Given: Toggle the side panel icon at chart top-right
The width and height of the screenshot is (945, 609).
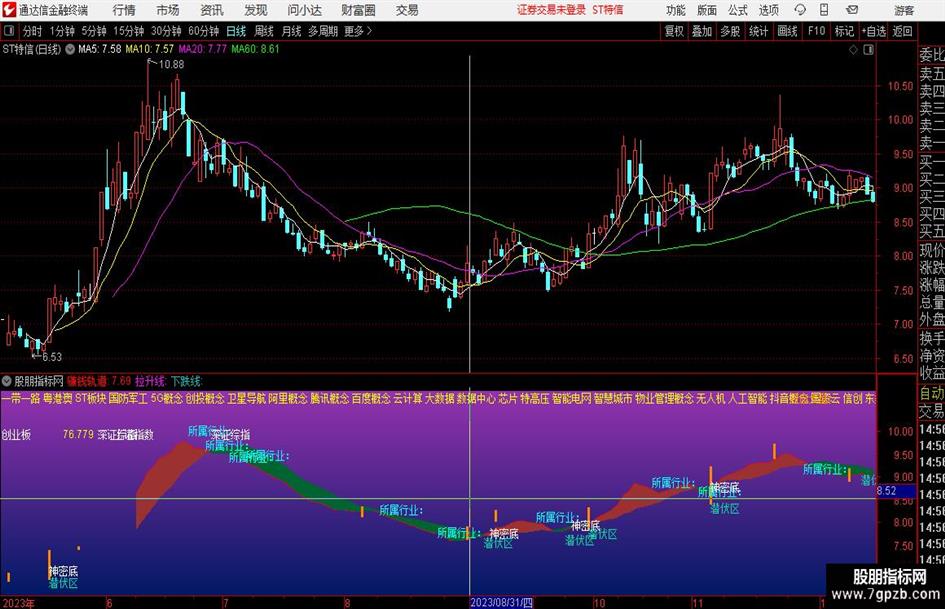Looking at the screenshot, I should [868, 49].
